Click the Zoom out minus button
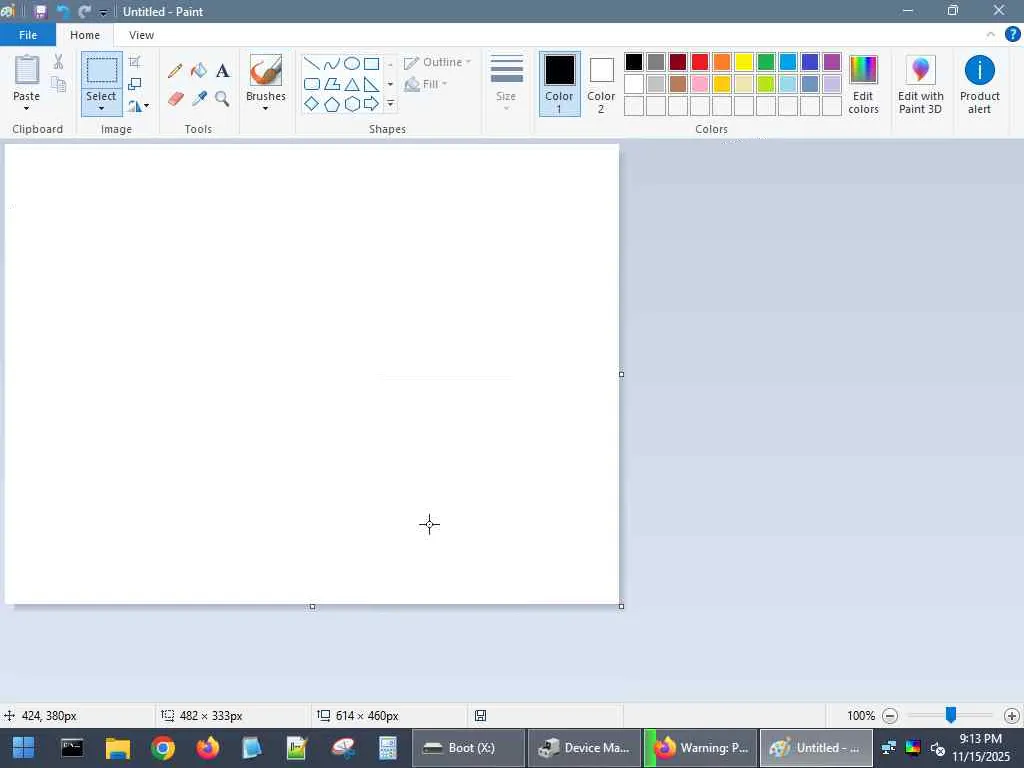 tap(889, 716)
